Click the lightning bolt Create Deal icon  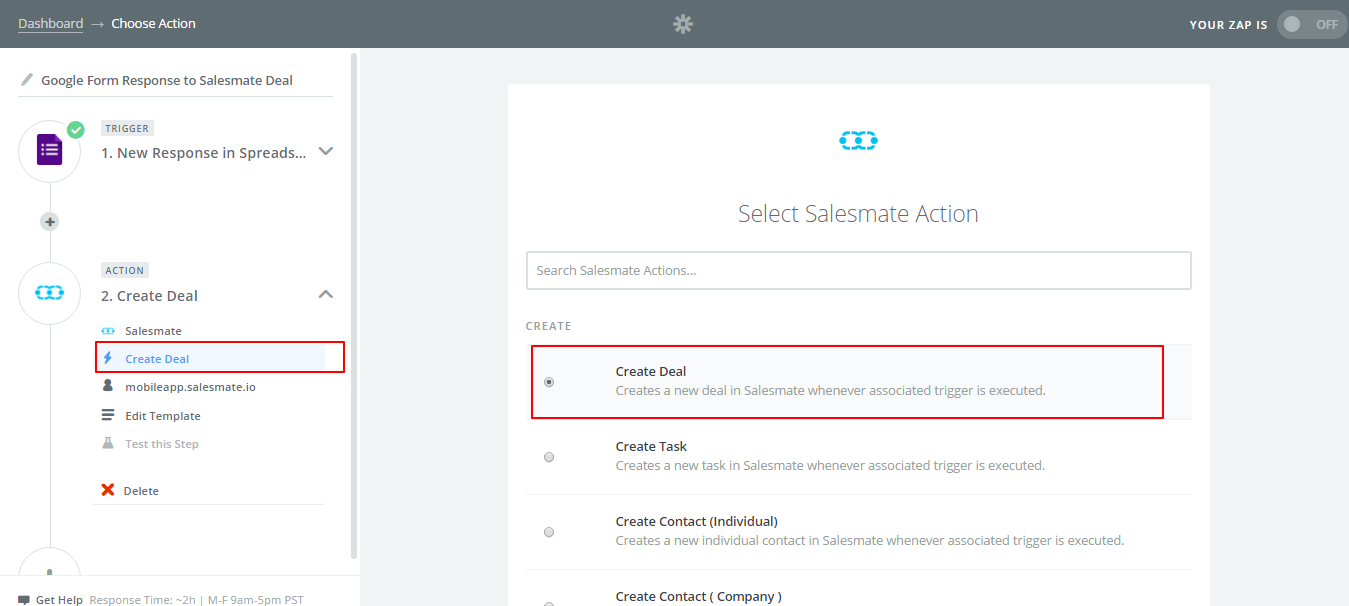(x=108, y=358)
